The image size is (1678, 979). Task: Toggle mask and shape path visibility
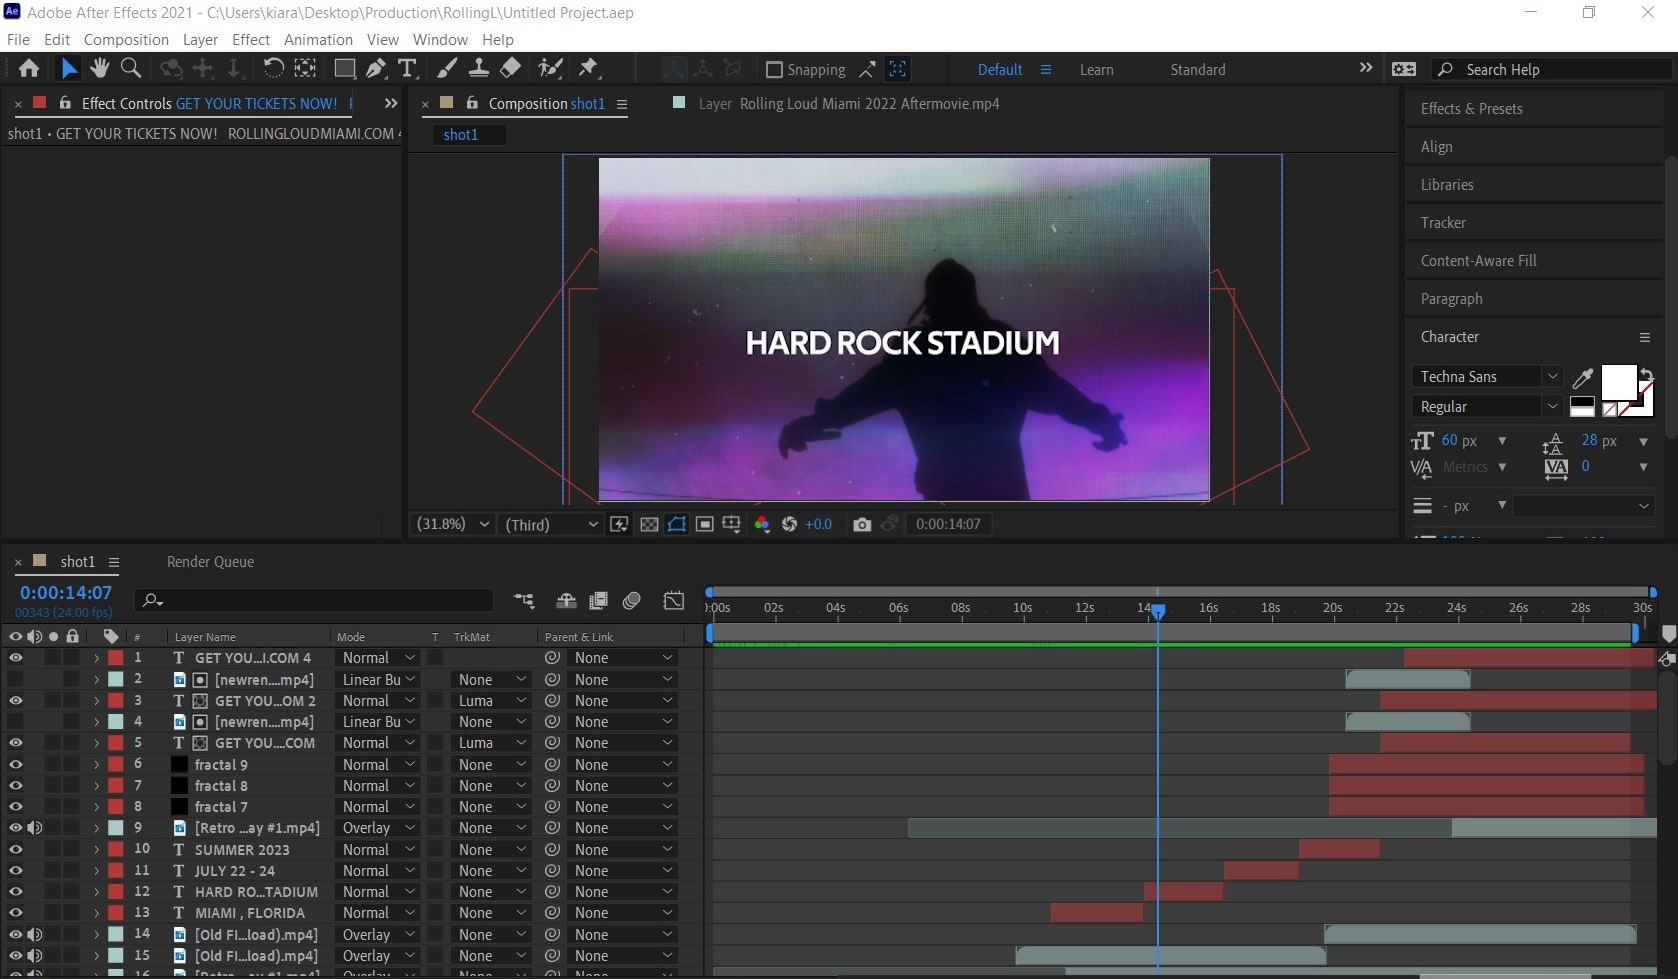(x=677, y=524)
